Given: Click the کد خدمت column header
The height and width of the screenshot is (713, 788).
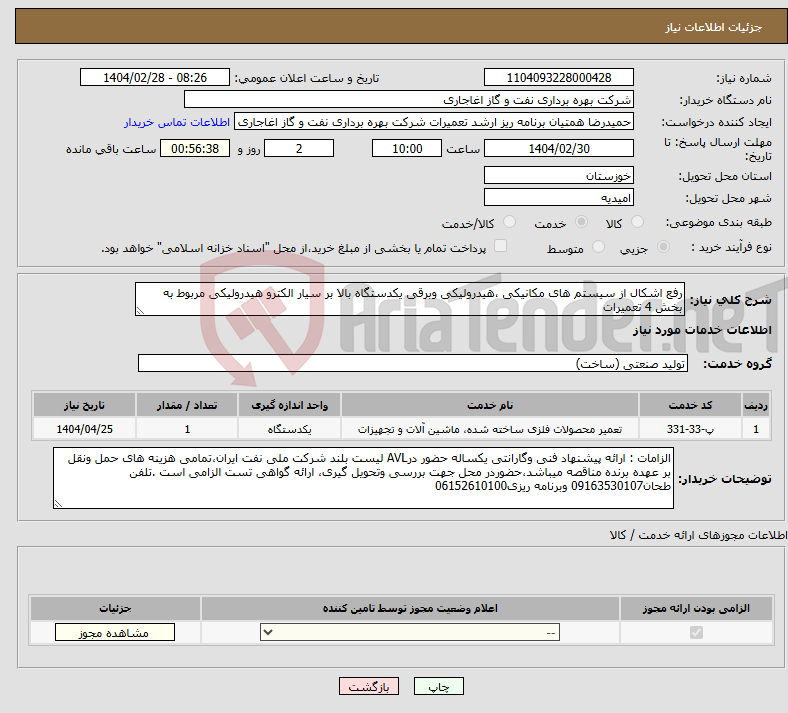Looking at the screenshot, I should 691,405.
